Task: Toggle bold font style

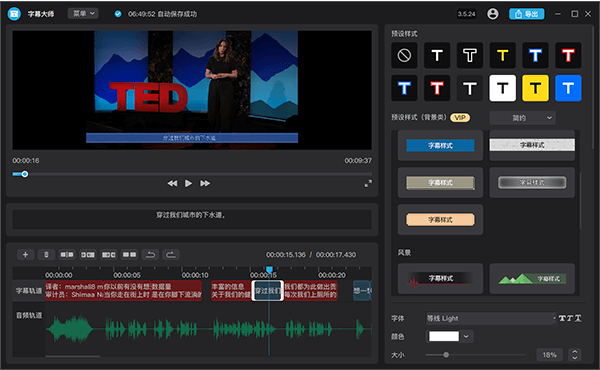Action: (562, 318)
